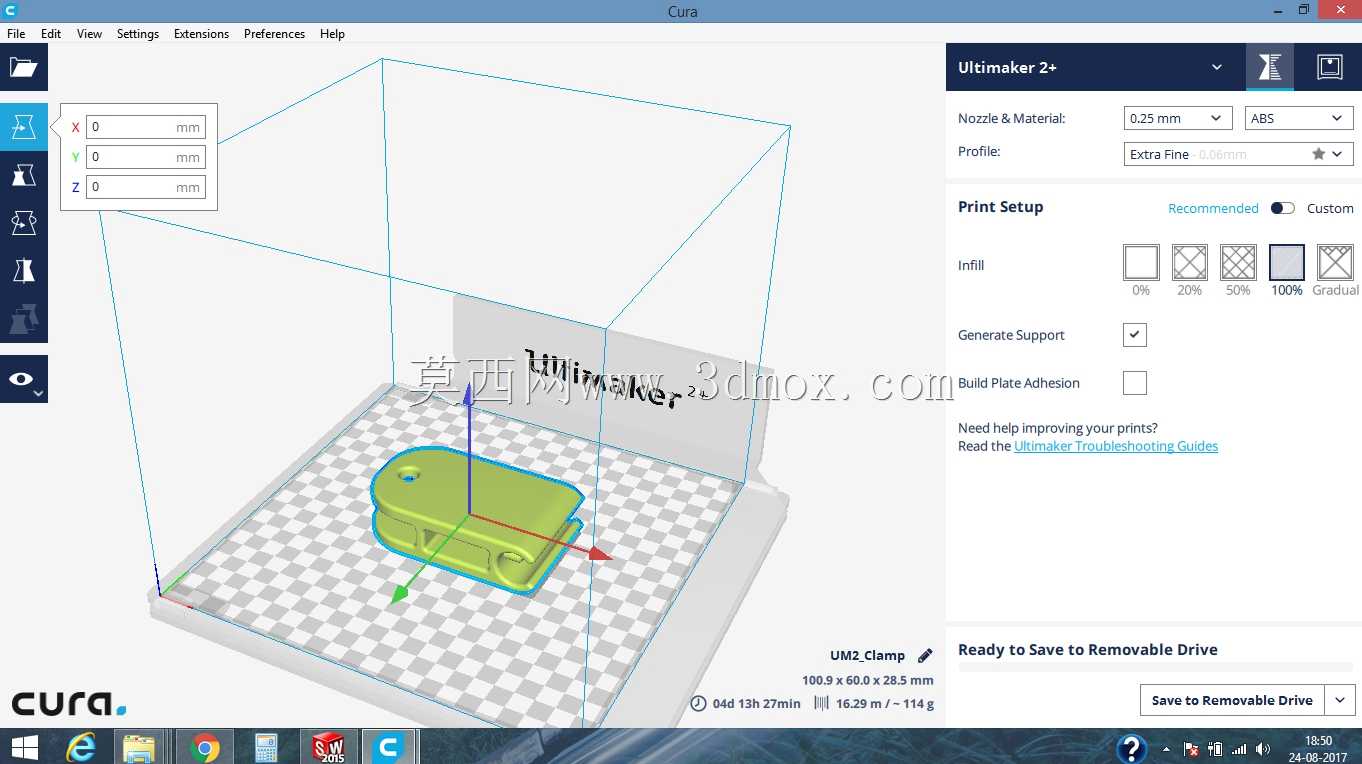Click the UM2_Clamp job name
The height and width of the screenshot is (764, 1362).
click(x=867, y=656)
